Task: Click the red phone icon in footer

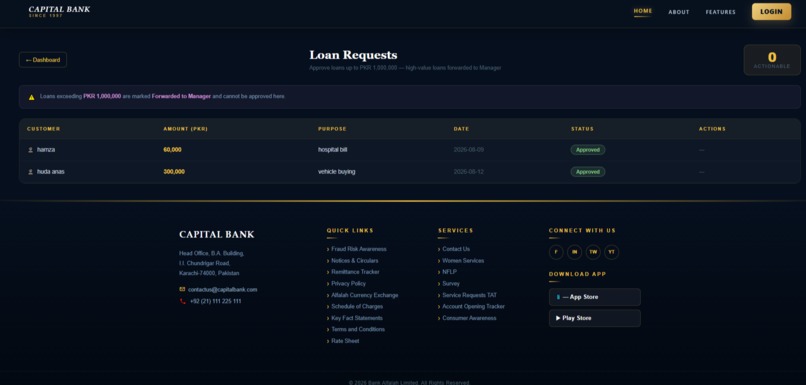Action: point(182,301)
